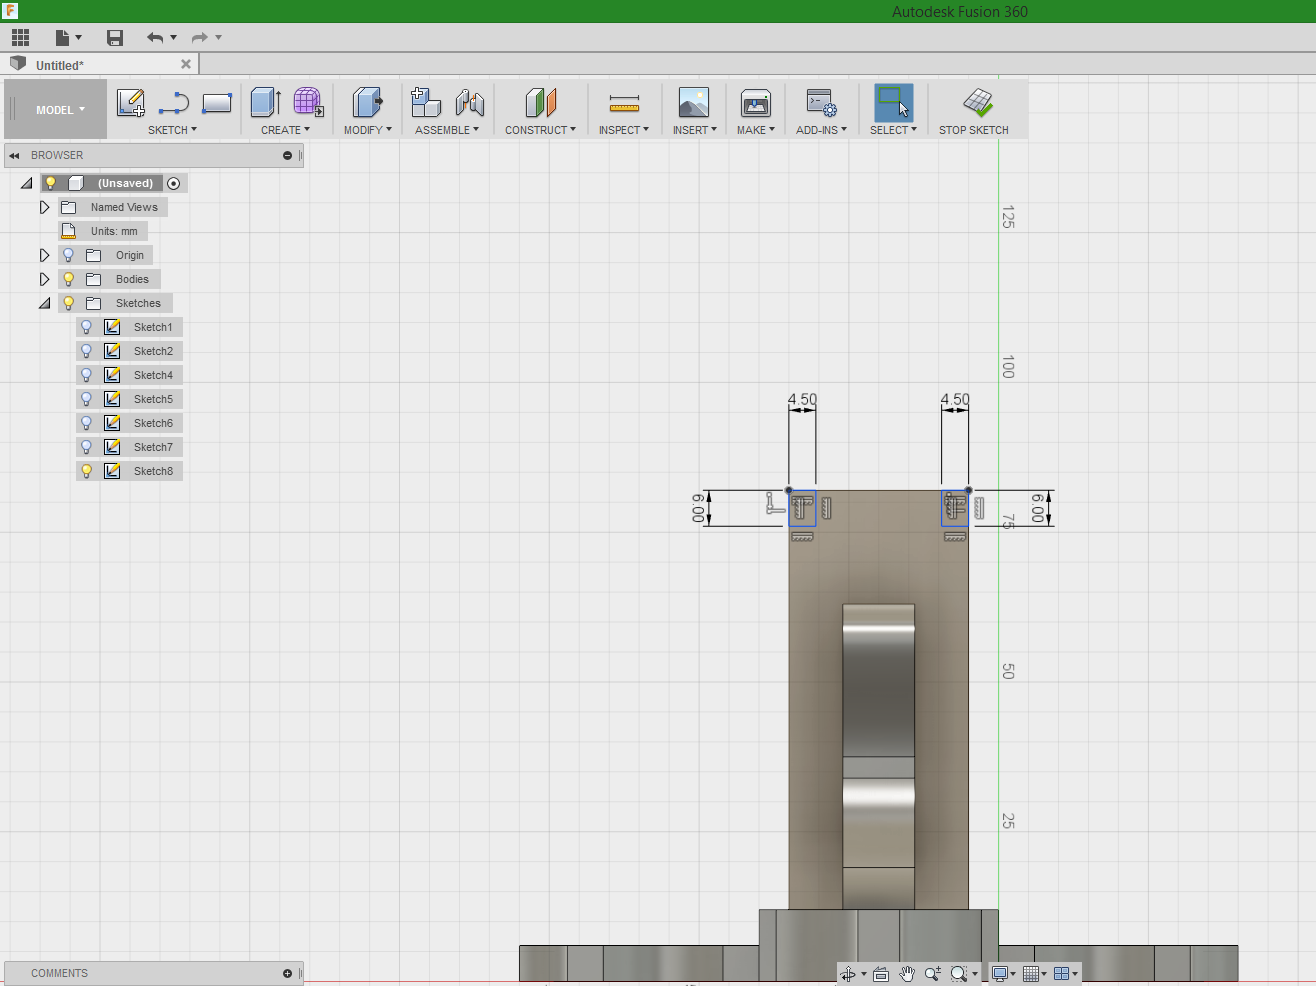Image resolution: width=1316 pixels, height=986 pixels.
Task: Toggle visibility bulb for Sketch4
Action: (x=87, y=375)
